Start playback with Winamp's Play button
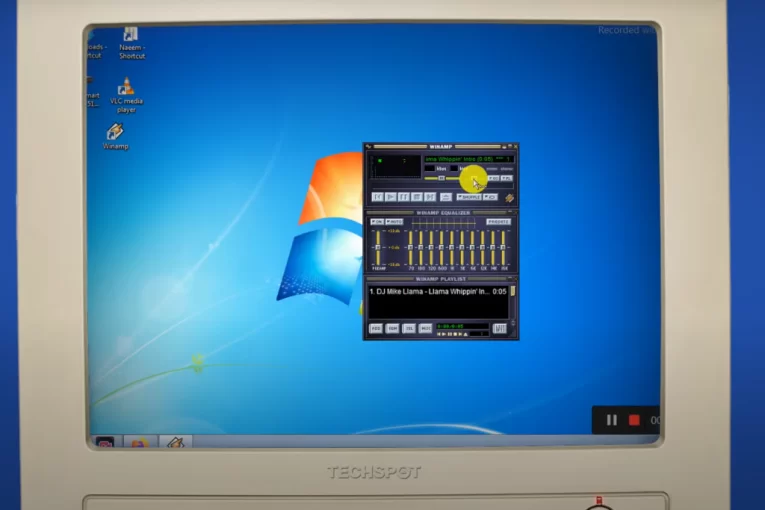This screenshot has height=510, width=765. coord(390,197)
